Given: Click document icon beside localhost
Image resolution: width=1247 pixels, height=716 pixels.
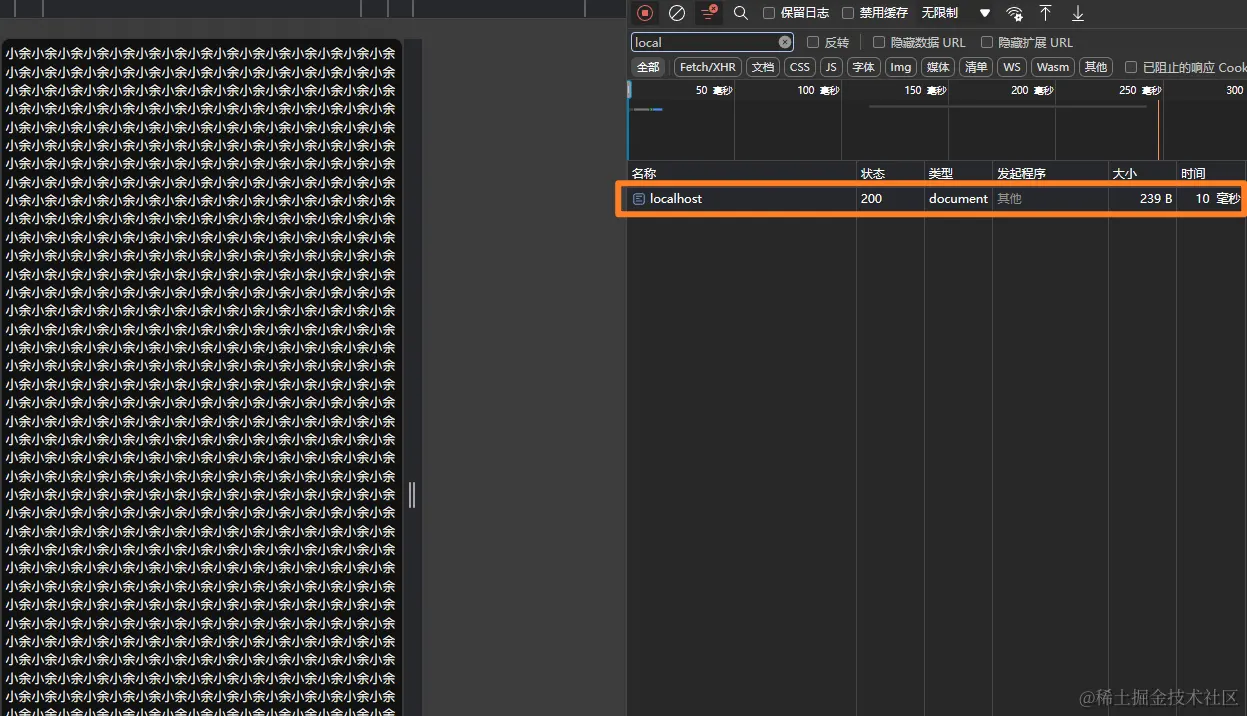Looking at the screenshot, I should pyautogui.click(x=639, y=199).
